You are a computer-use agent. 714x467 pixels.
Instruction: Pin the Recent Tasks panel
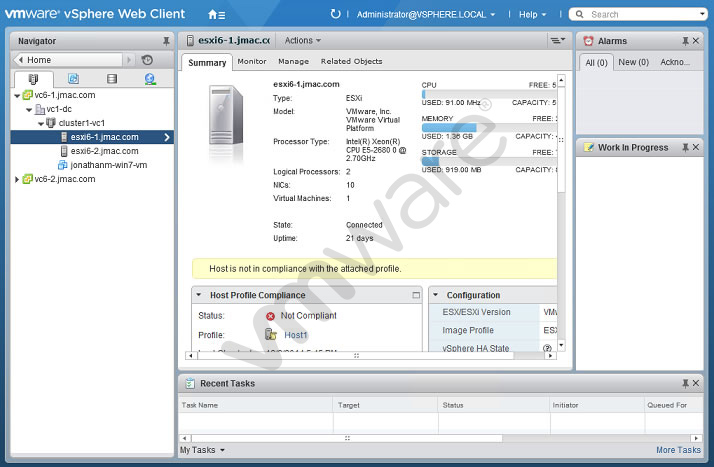pos(685,383)
